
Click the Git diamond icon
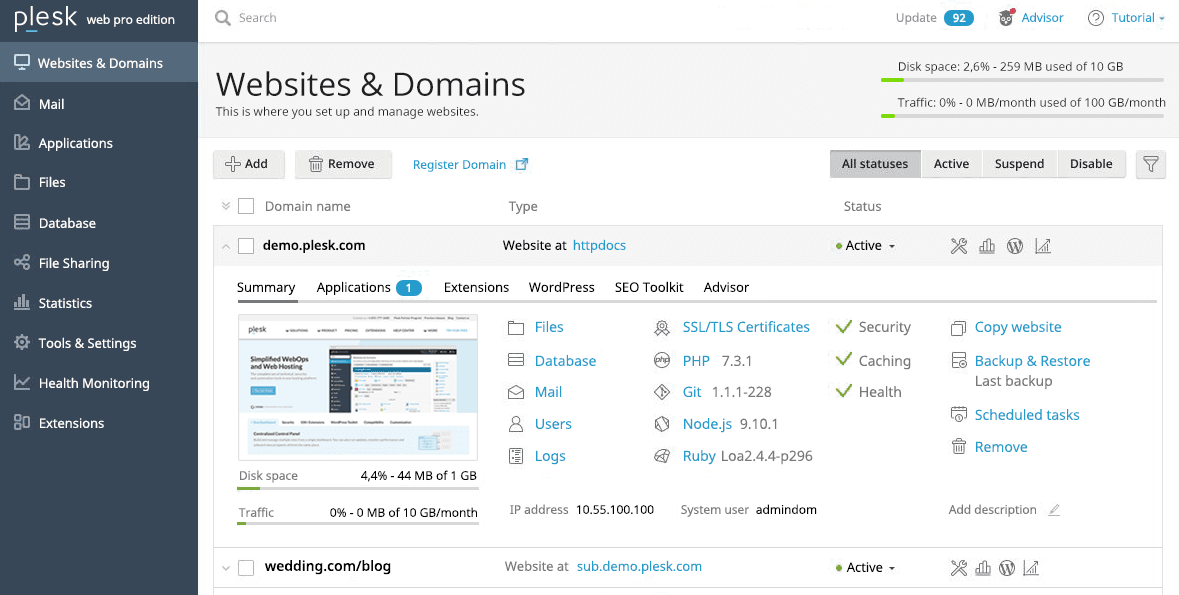click(x=662, y=392)
